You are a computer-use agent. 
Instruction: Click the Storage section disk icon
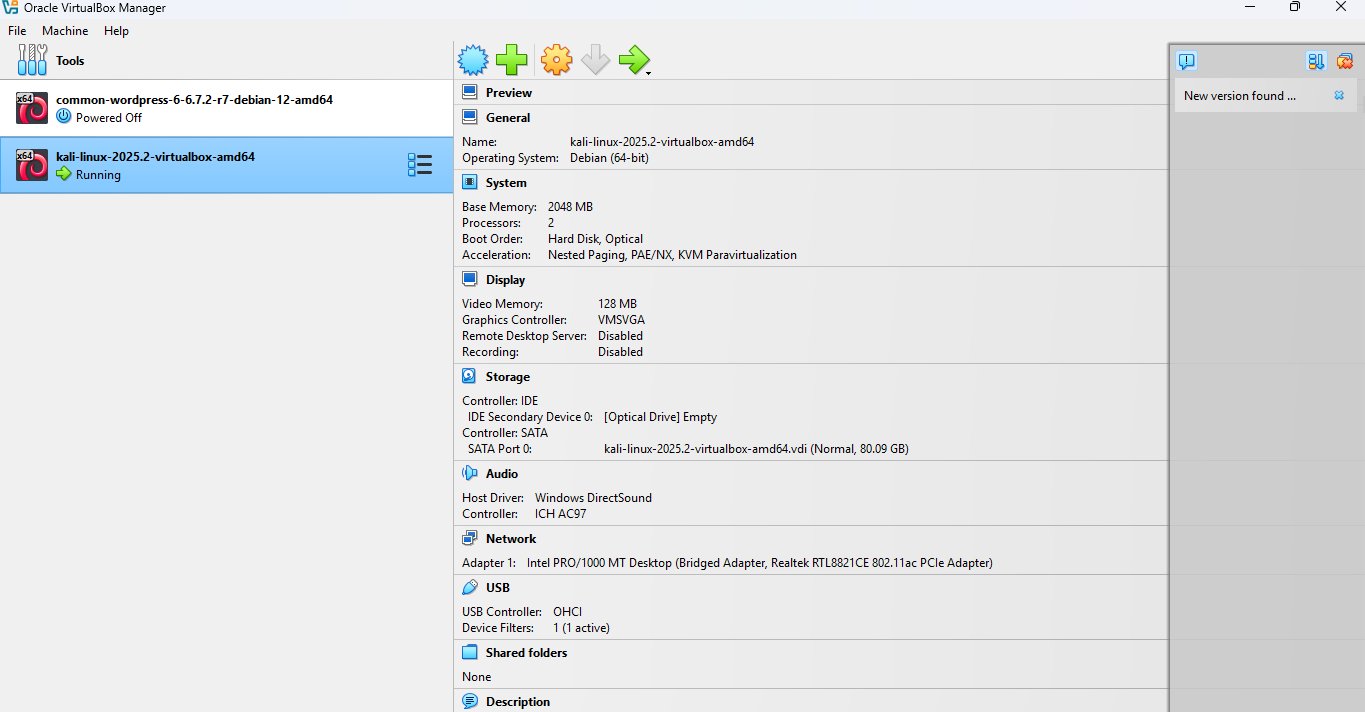click(470, 376)
